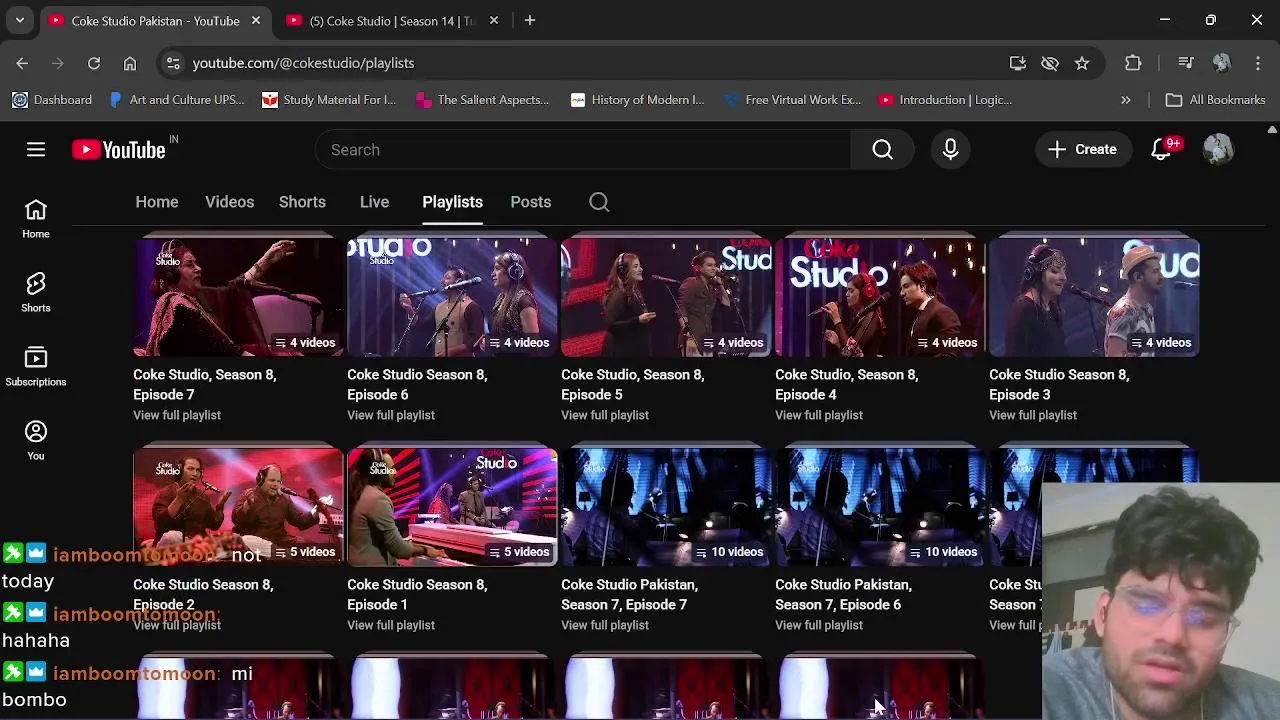Open the Introduction | Logic bookmark
The width and height of the screenshot is (1280, 720).
click(946, 100)
